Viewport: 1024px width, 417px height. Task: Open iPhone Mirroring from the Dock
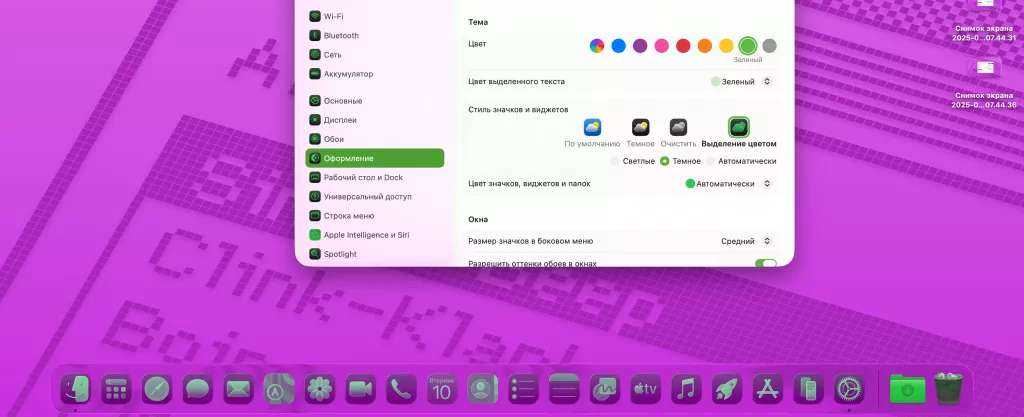click(808, 390)
